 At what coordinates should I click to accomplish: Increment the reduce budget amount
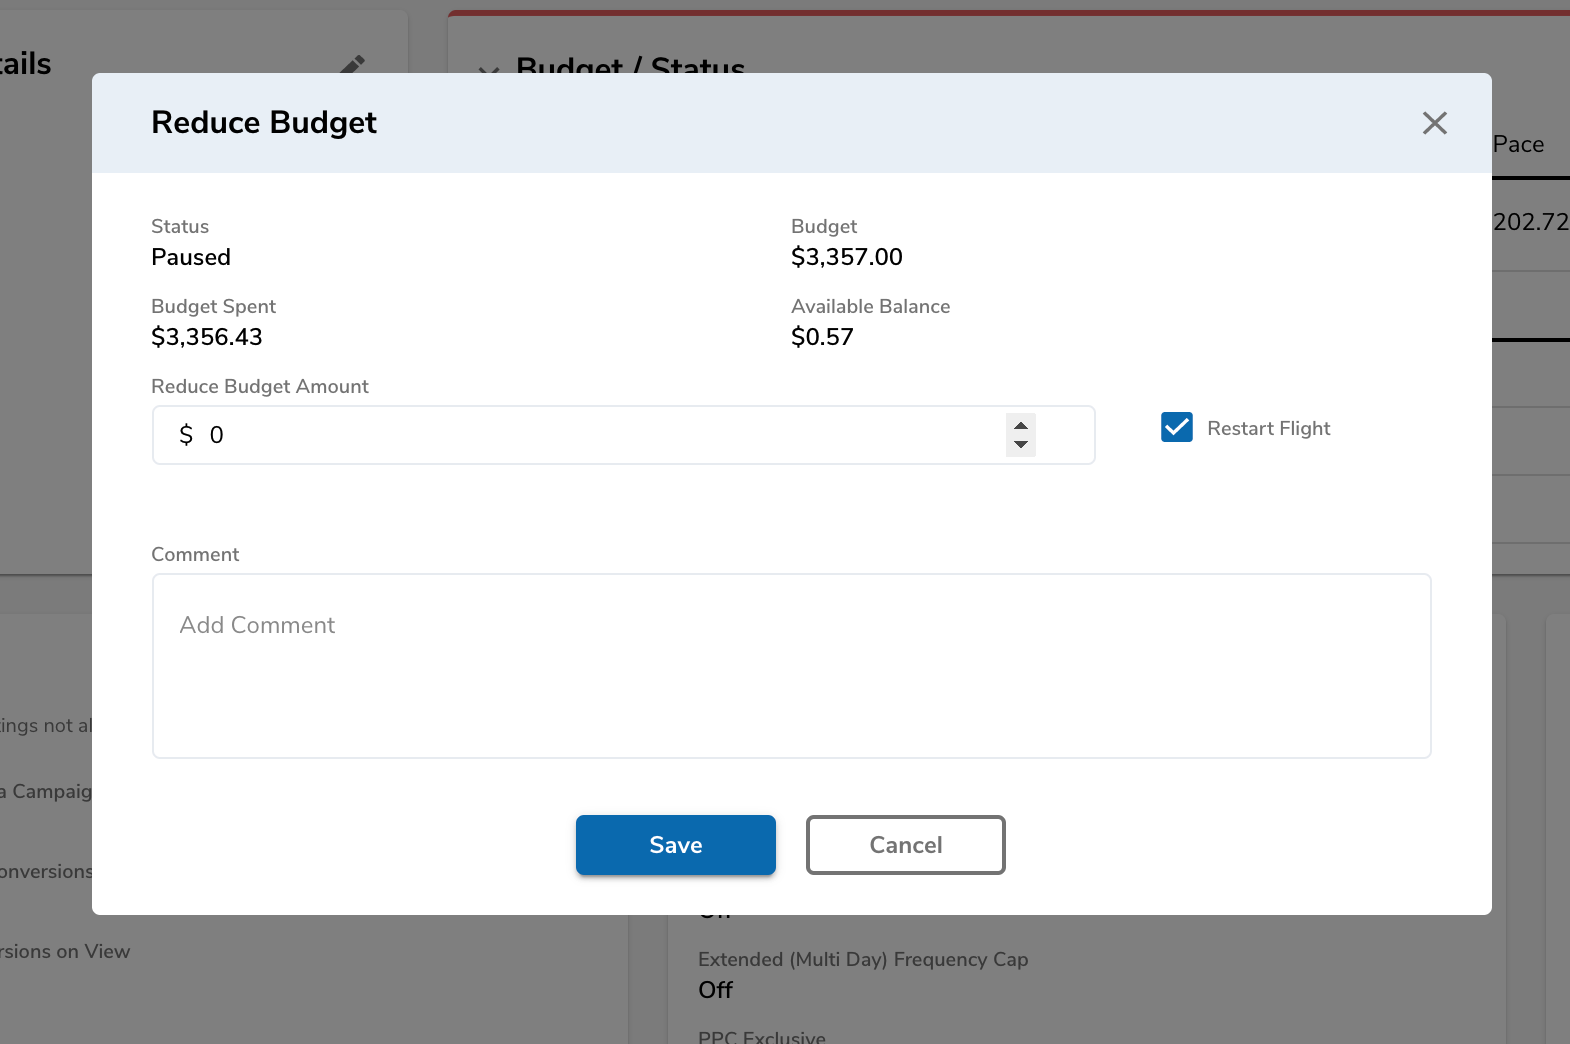(x=1020, y=426)
